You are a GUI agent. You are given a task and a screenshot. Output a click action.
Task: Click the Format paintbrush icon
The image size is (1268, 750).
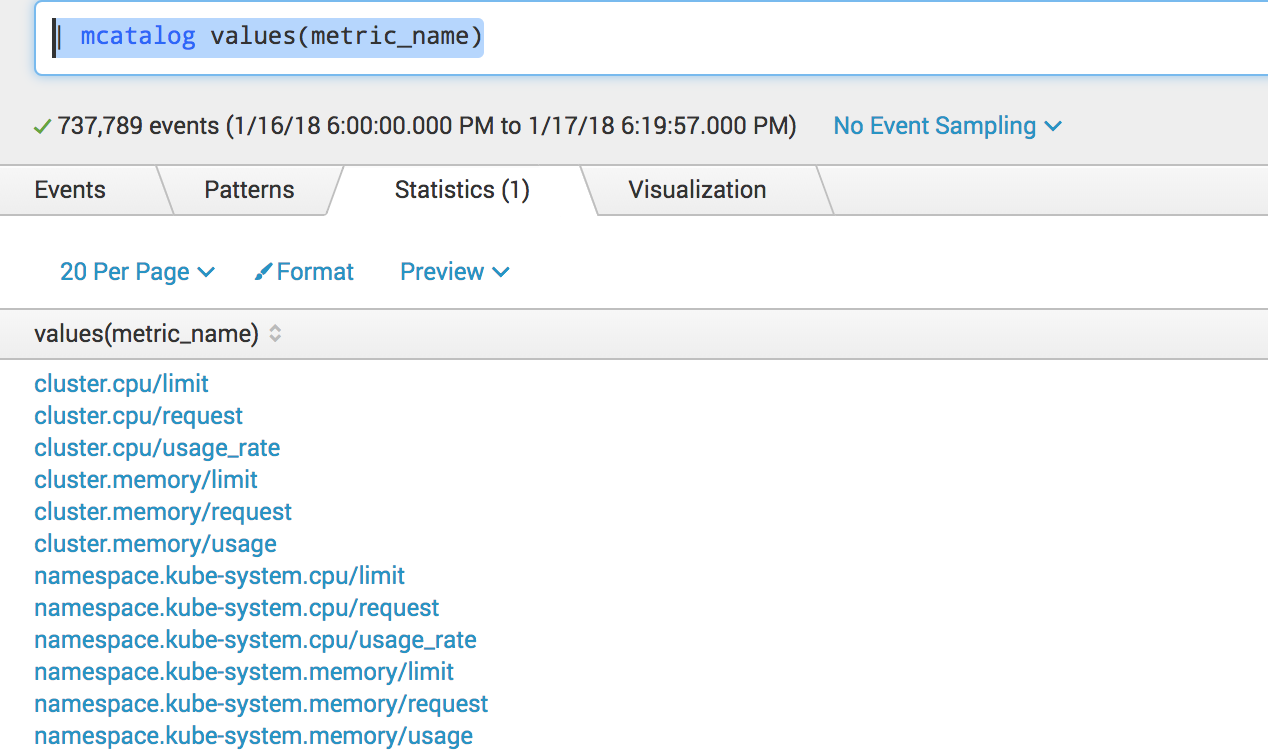point(264,272)
